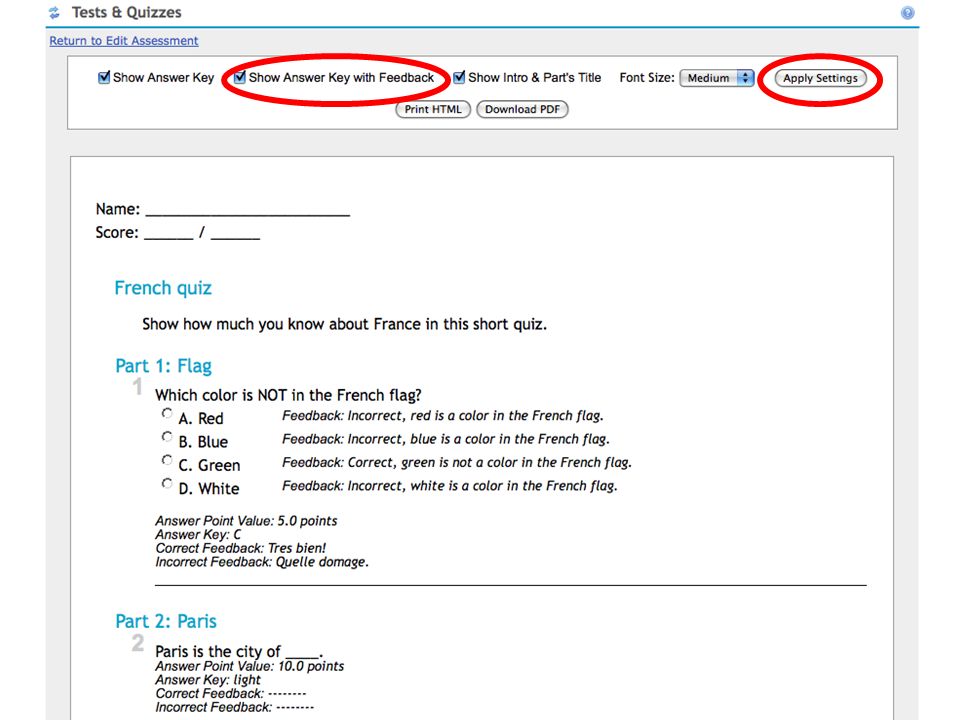Screen dimensions: 960x720
Task: Select radio option B. Blue
Action: 167,437
